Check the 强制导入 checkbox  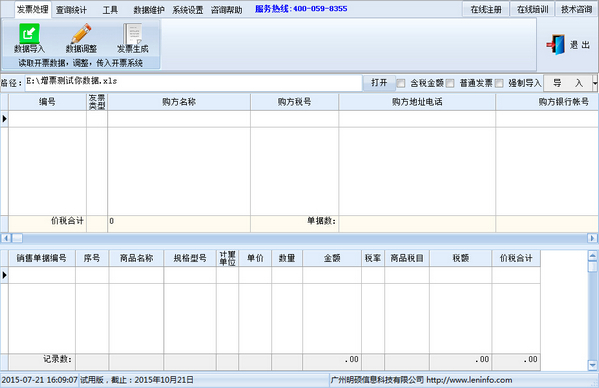(x=499, y=83)
